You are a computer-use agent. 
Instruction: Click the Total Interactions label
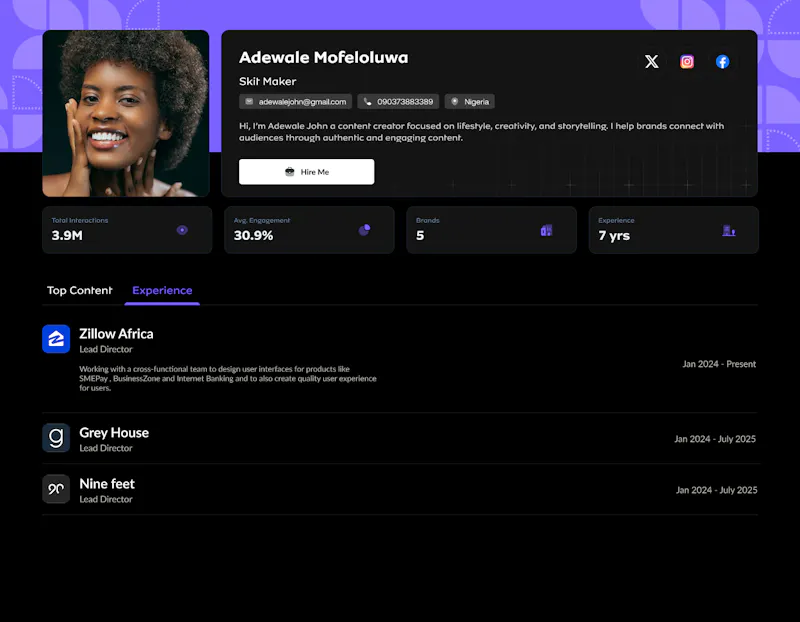coord(80,220)
